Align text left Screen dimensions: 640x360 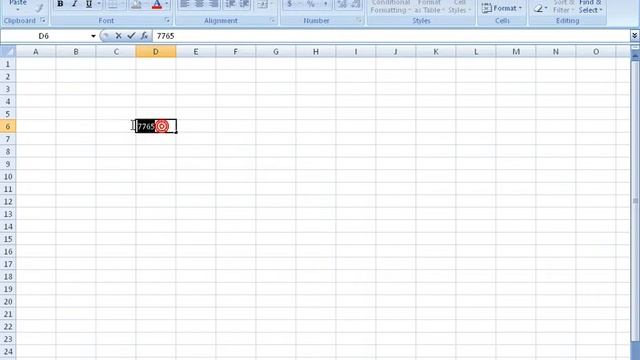tap(185, 4)
